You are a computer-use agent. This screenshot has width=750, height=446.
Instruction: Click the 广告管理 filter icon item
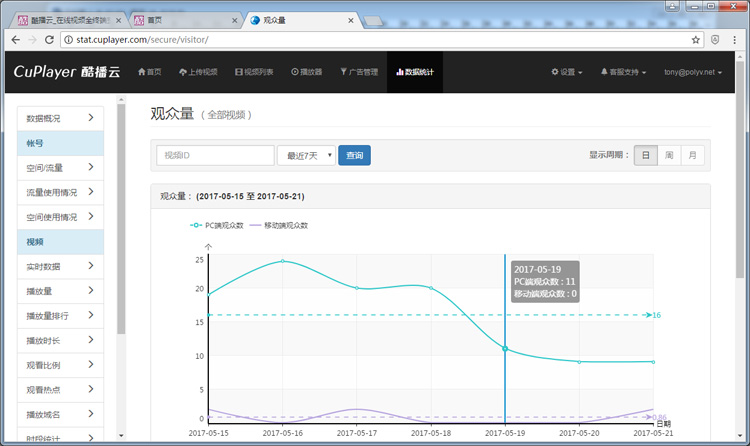click(344, 72)
